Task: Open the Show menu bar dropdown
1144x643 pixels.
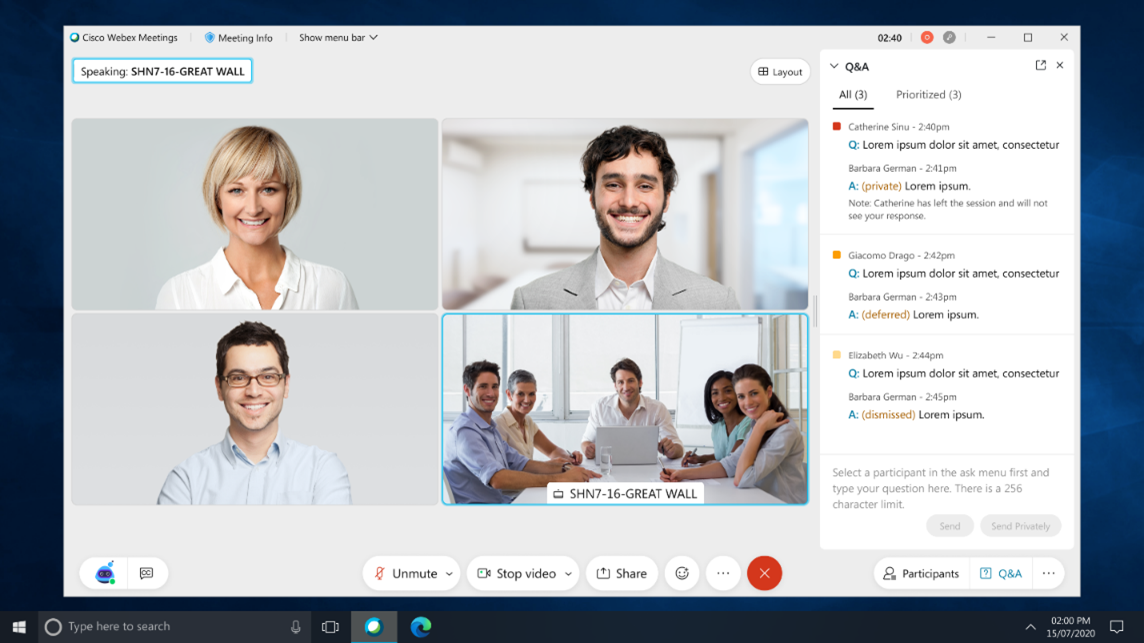Action: click(336, 37)
